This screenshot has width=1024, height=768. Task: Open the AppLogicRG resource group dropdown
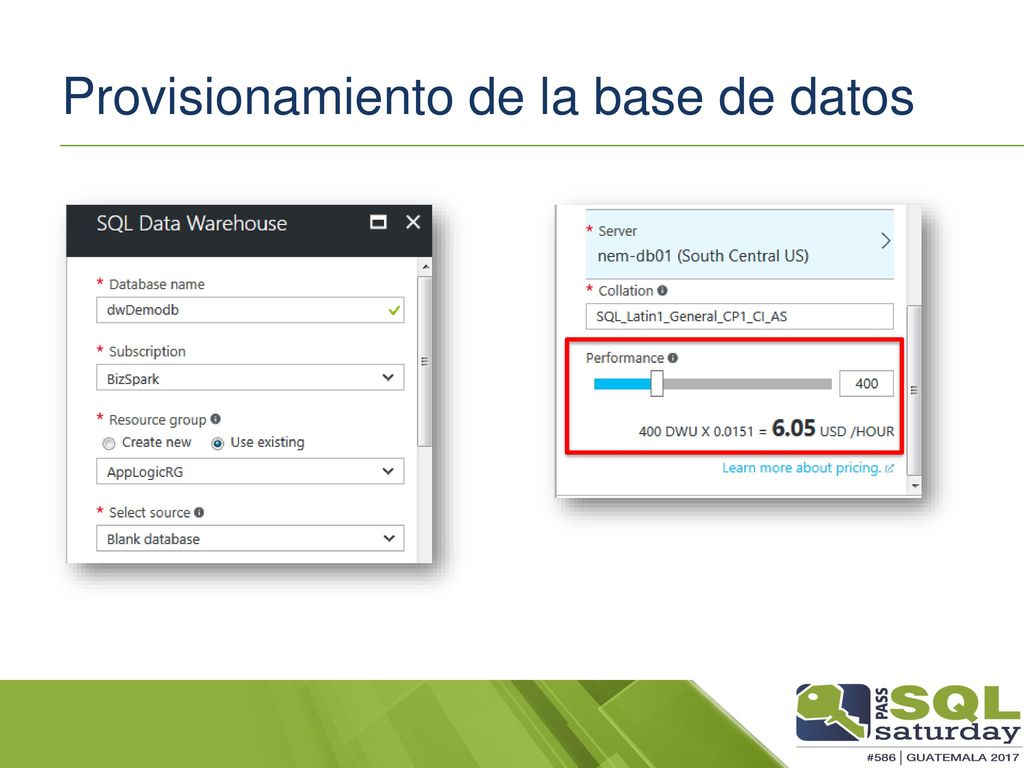click(250, 472)
